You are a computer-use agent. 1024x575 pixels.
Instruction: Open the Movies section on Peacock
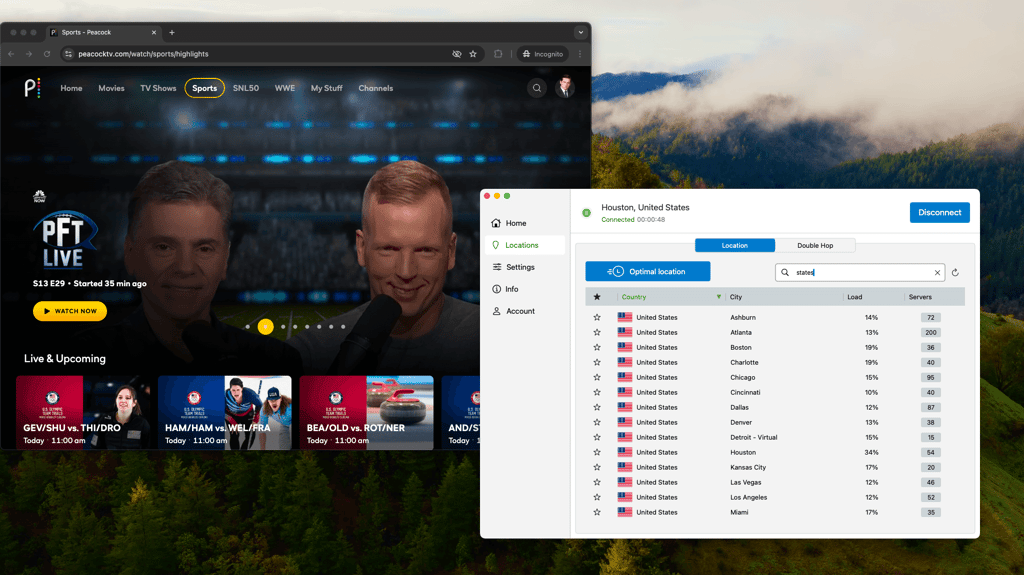coord(111,88)
